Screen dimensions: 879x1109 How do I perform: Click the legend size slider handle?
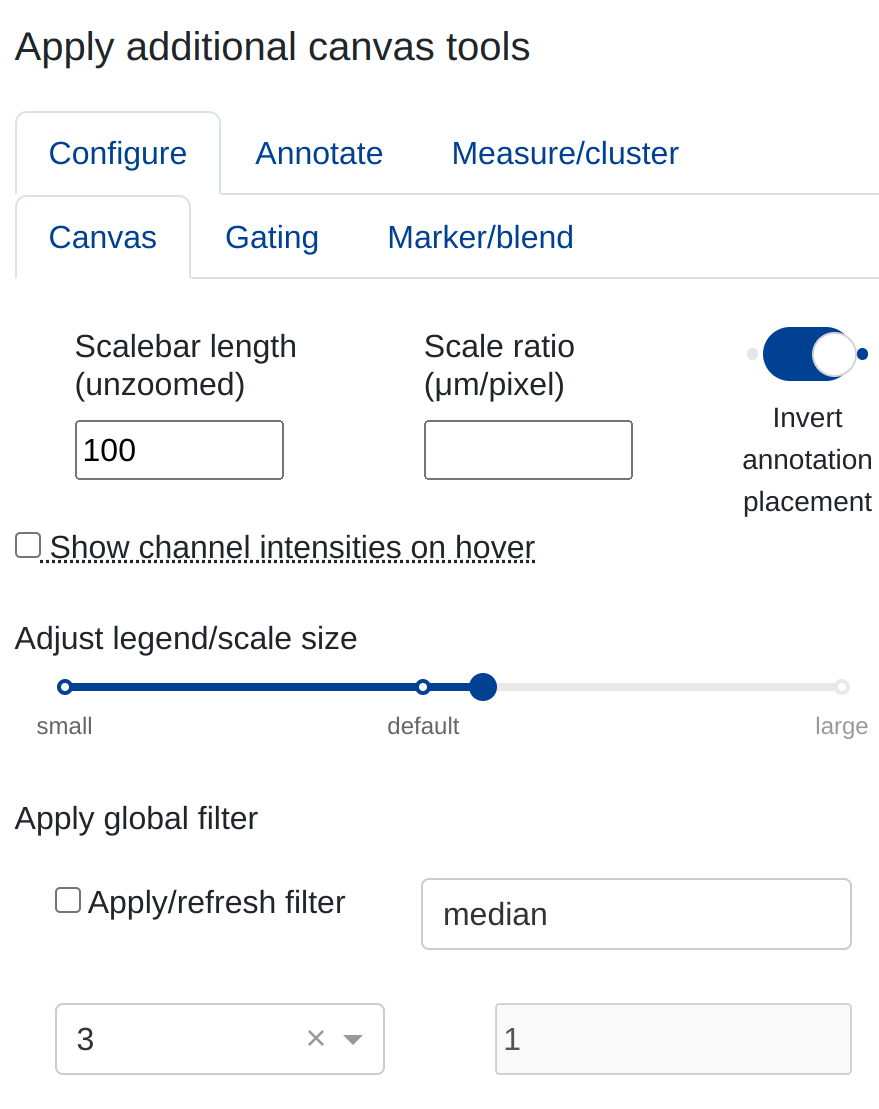pyautogui.click(x=483, y=687)
